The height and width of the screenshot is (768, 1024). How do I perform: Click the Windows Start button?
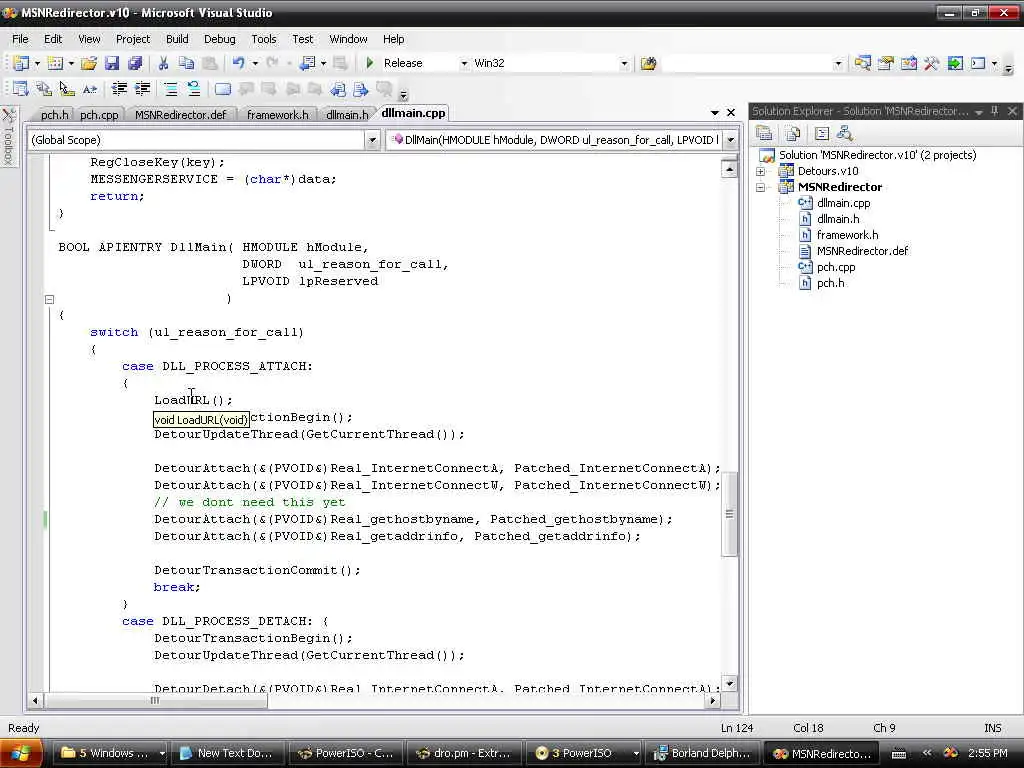click(x=22, y=753)
